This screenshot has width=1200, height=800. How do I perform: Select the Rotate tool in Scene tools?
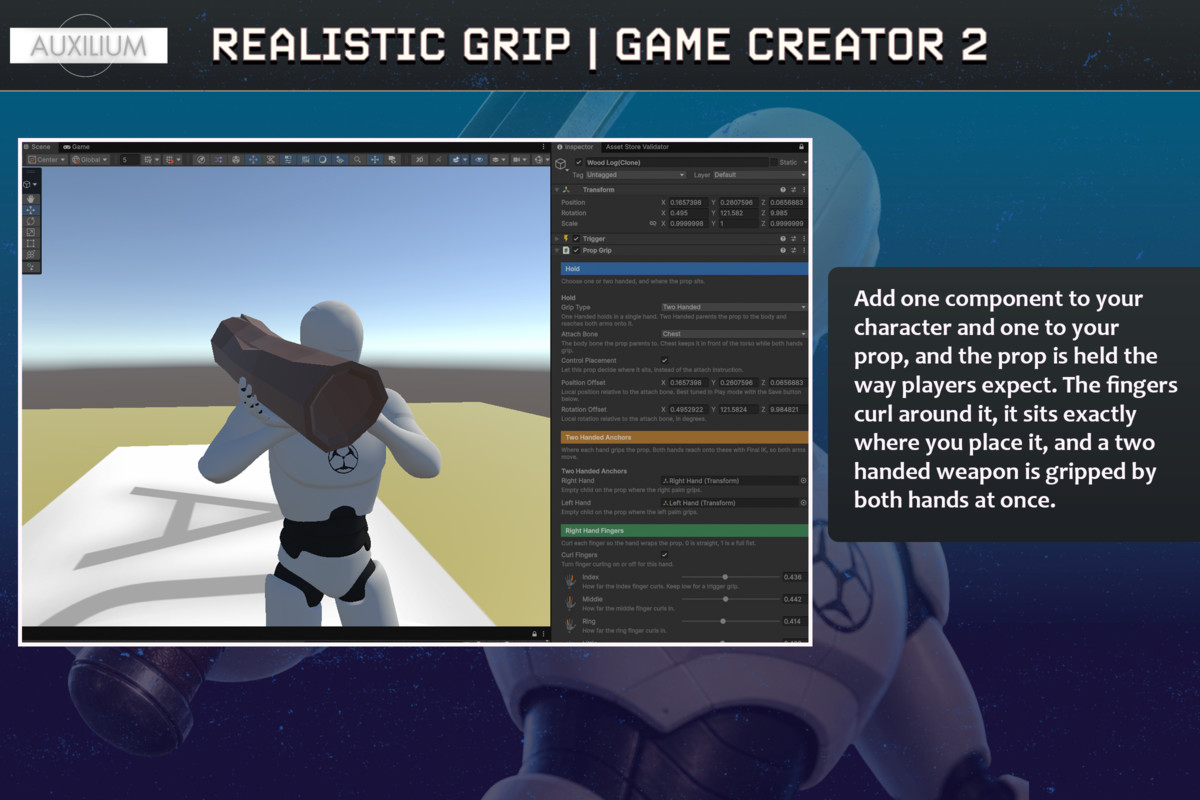pos(31,221)
